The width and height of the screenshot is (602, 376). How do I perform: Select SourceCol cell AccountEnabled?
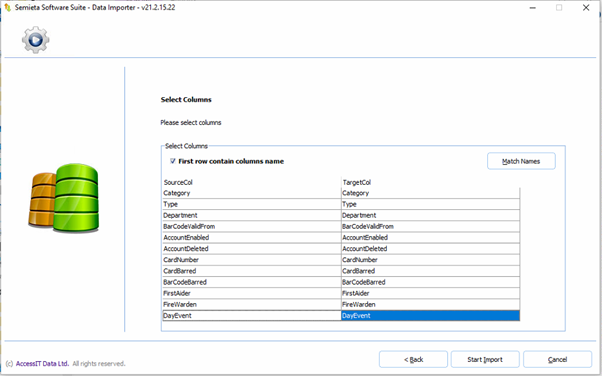tap(252, 238)
